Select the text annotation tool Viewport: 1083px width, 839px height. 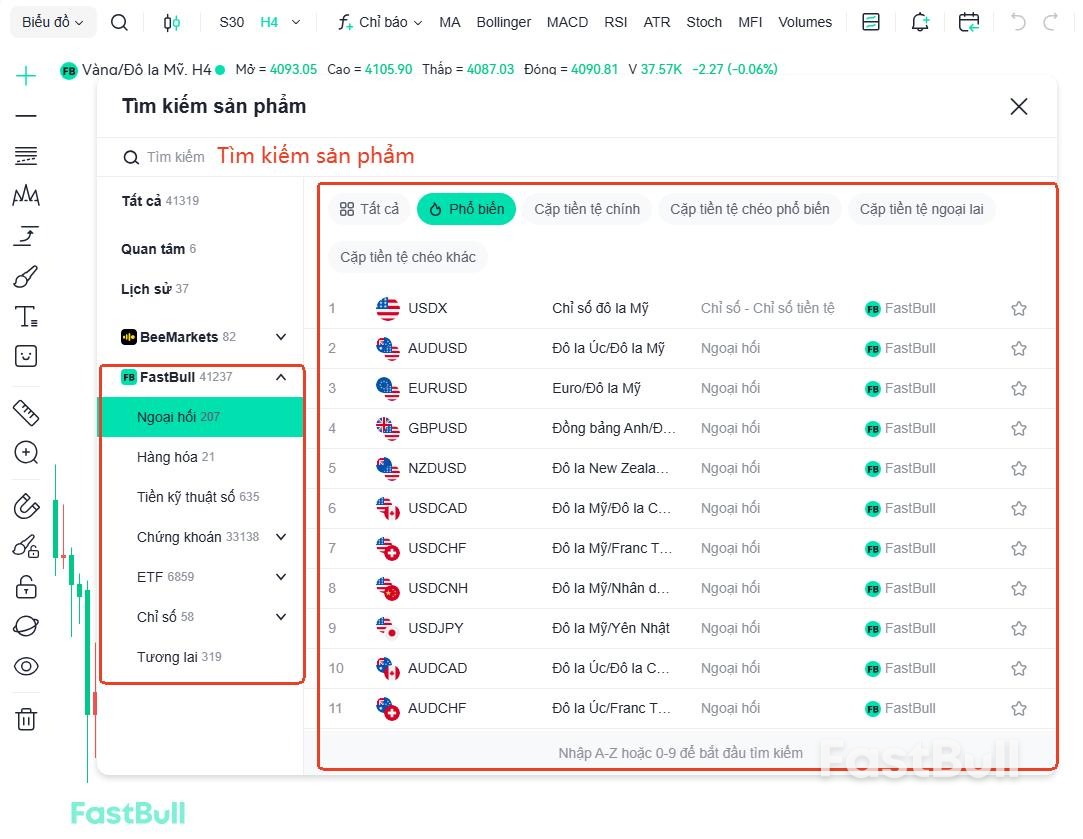(26, 316)
